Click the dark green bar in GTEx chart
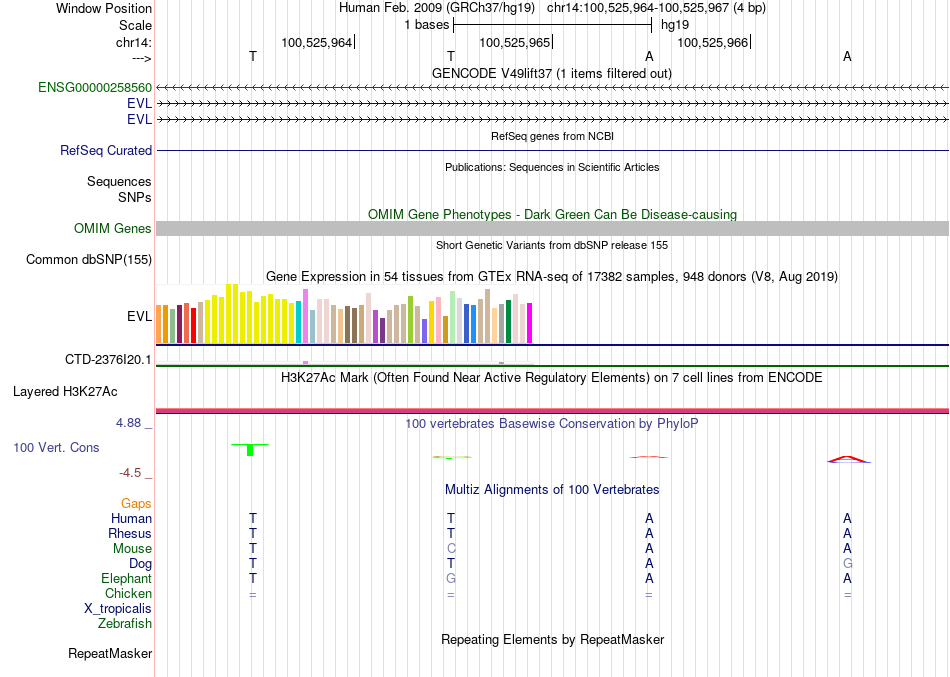 (x=508, y=322)
